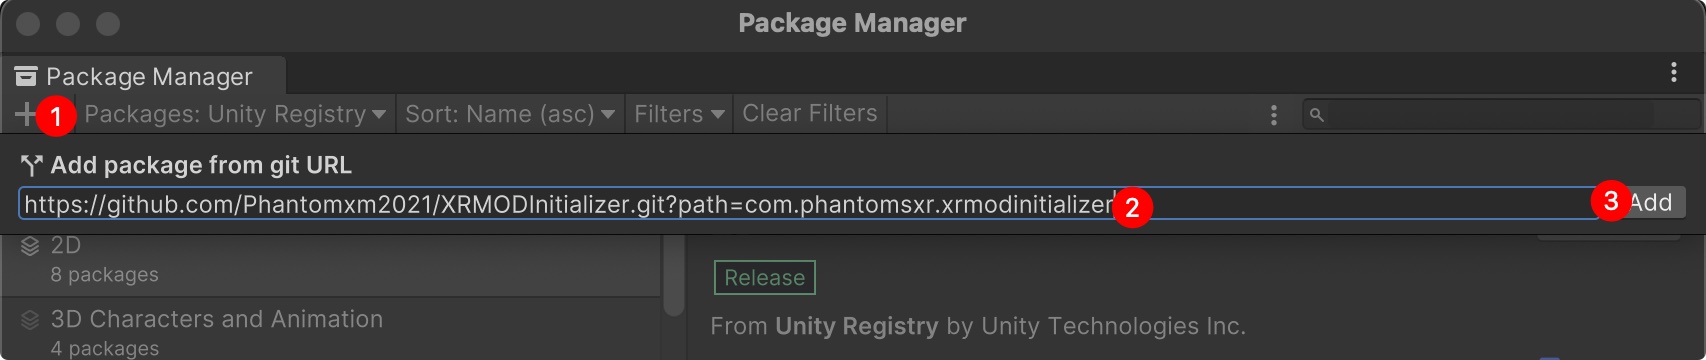Click inside the git URL text field
Screen dimensions: 1706x360
coord(805,204)
